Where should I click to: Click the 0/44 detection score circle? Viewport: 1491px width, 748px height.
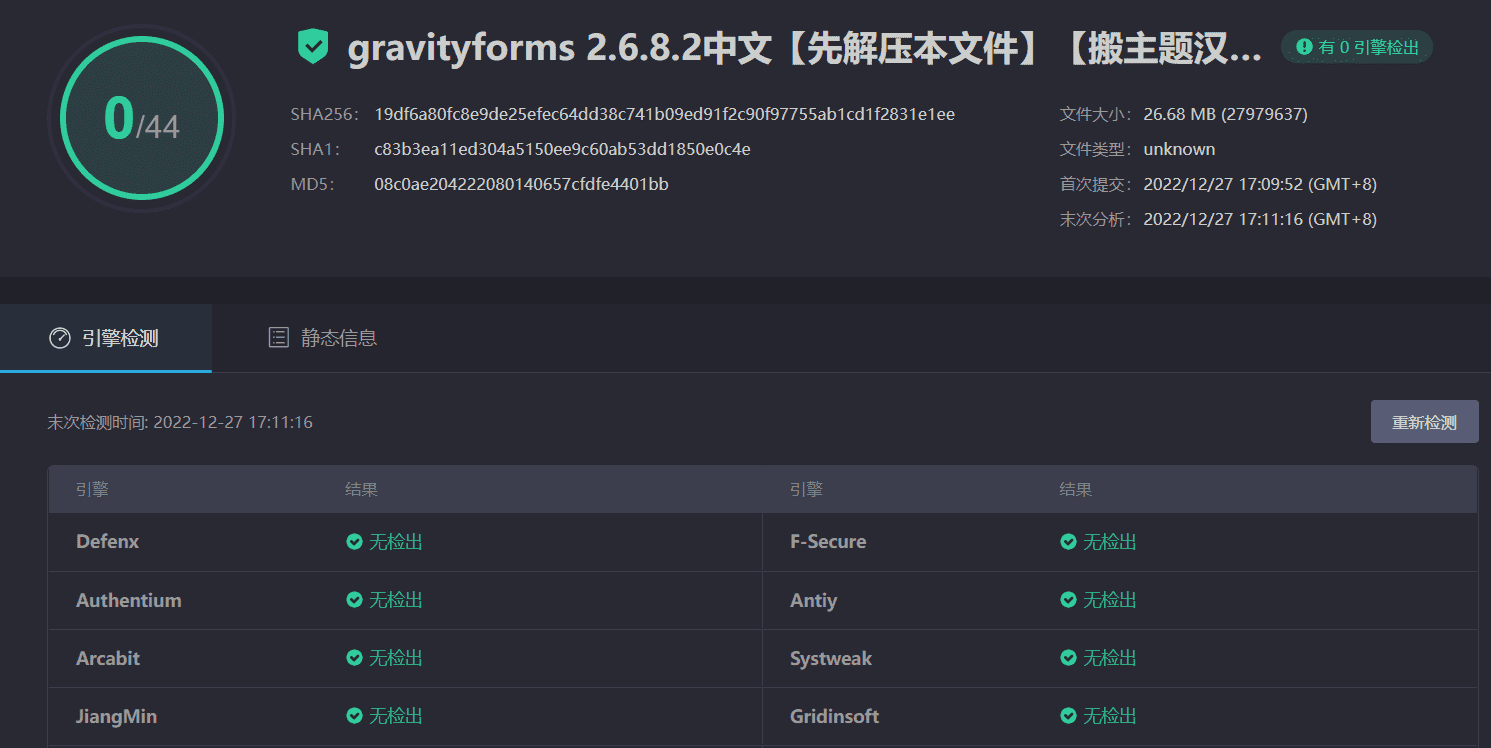pos(142,119)
